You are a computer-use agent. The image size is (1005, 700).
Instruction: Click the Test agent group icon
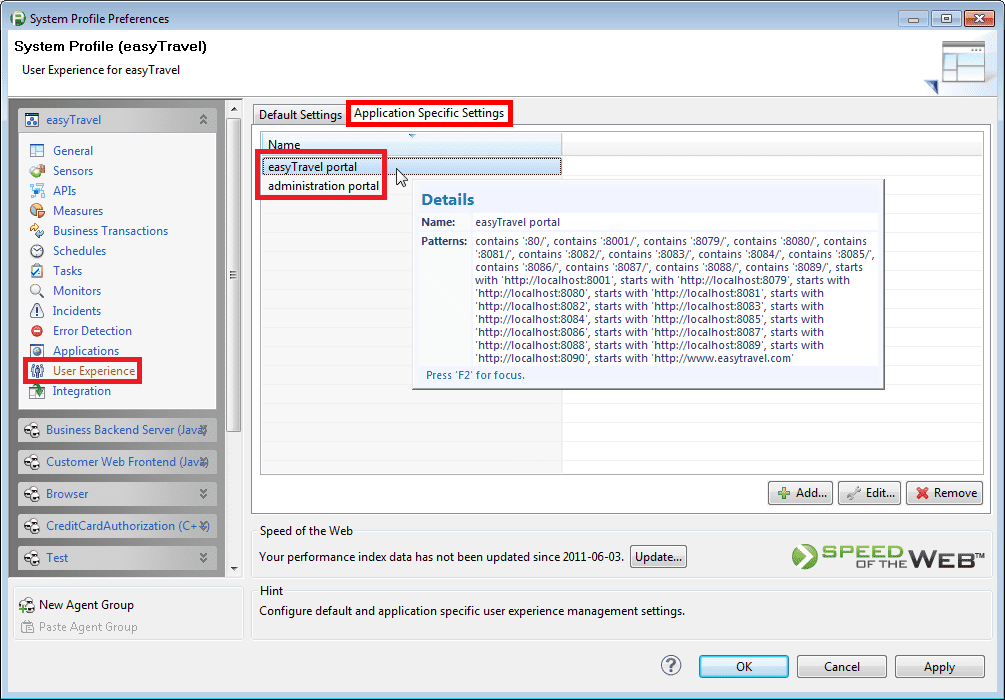tap(31, 558)
